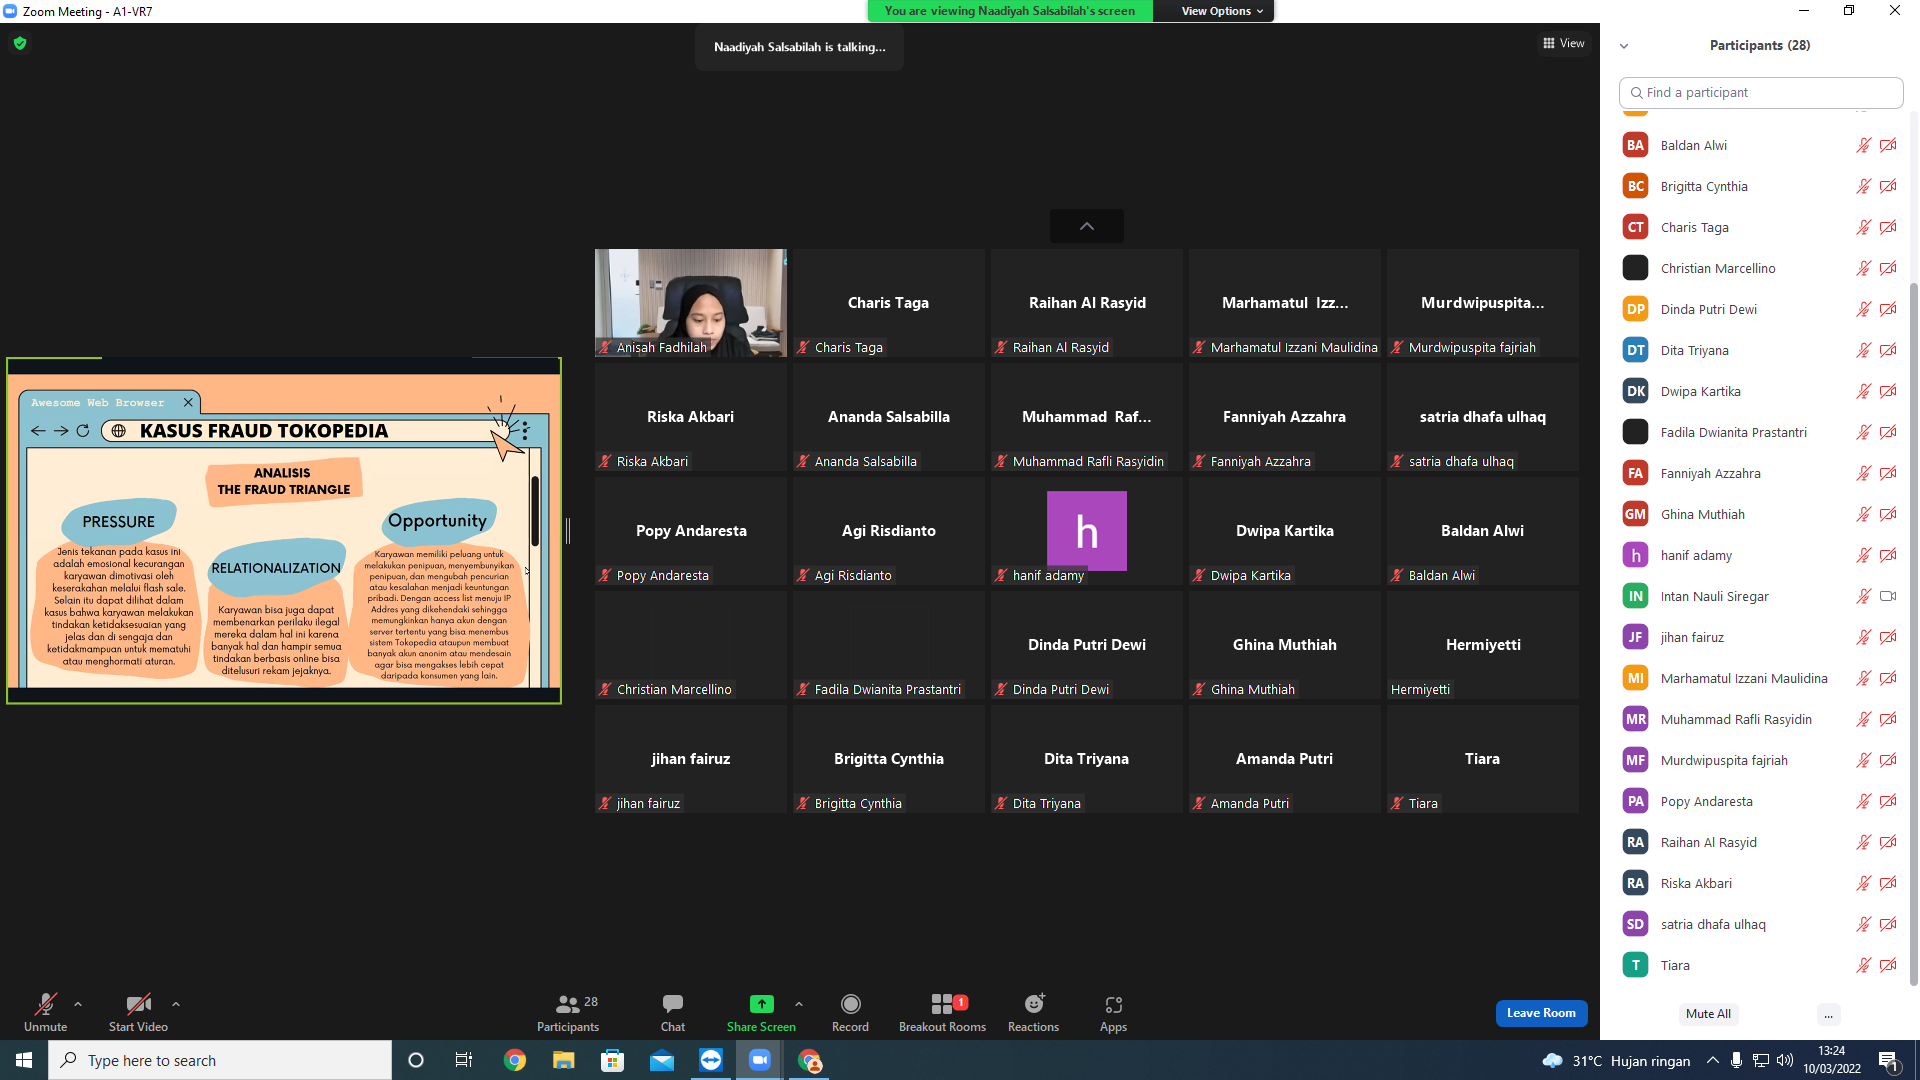Toggle Dinda Putri Dewi's microphone in list
Screen dimensions: 1920x1080
[1864, 309]
